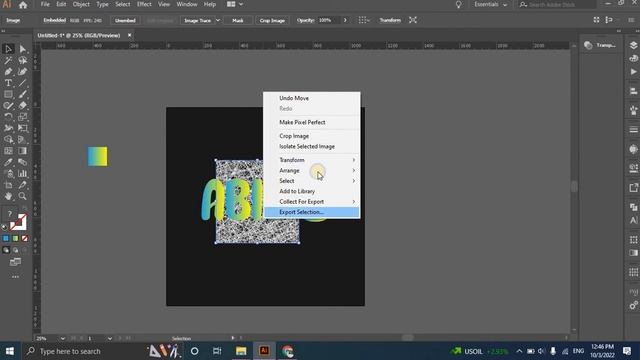
Task: Open the Pathfinder panel icon
Action: pos(633,207)
